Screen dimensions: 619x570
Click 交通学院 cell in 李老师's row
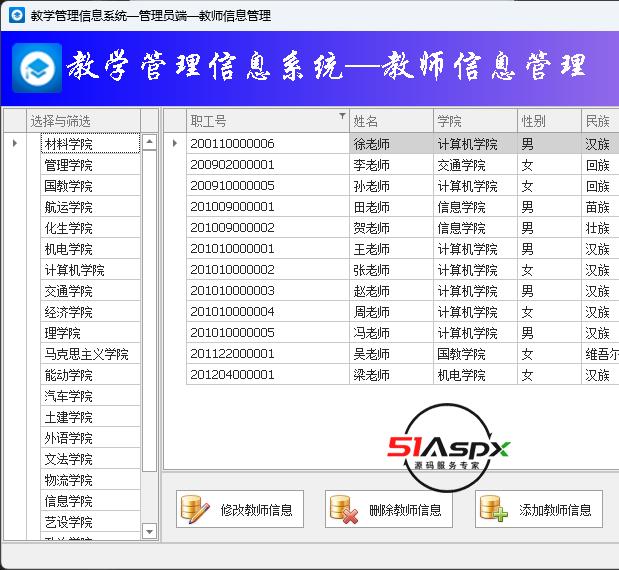pos(475,165)
